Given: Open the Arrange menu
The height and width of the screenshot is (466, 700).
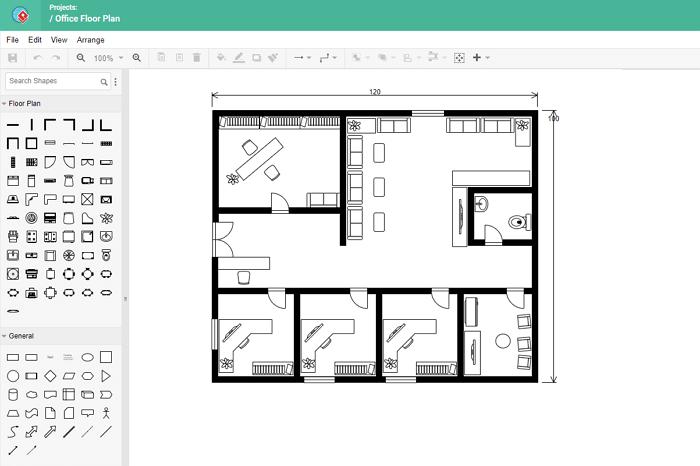Looking at the screenshot, I should (x=90, y=40).
